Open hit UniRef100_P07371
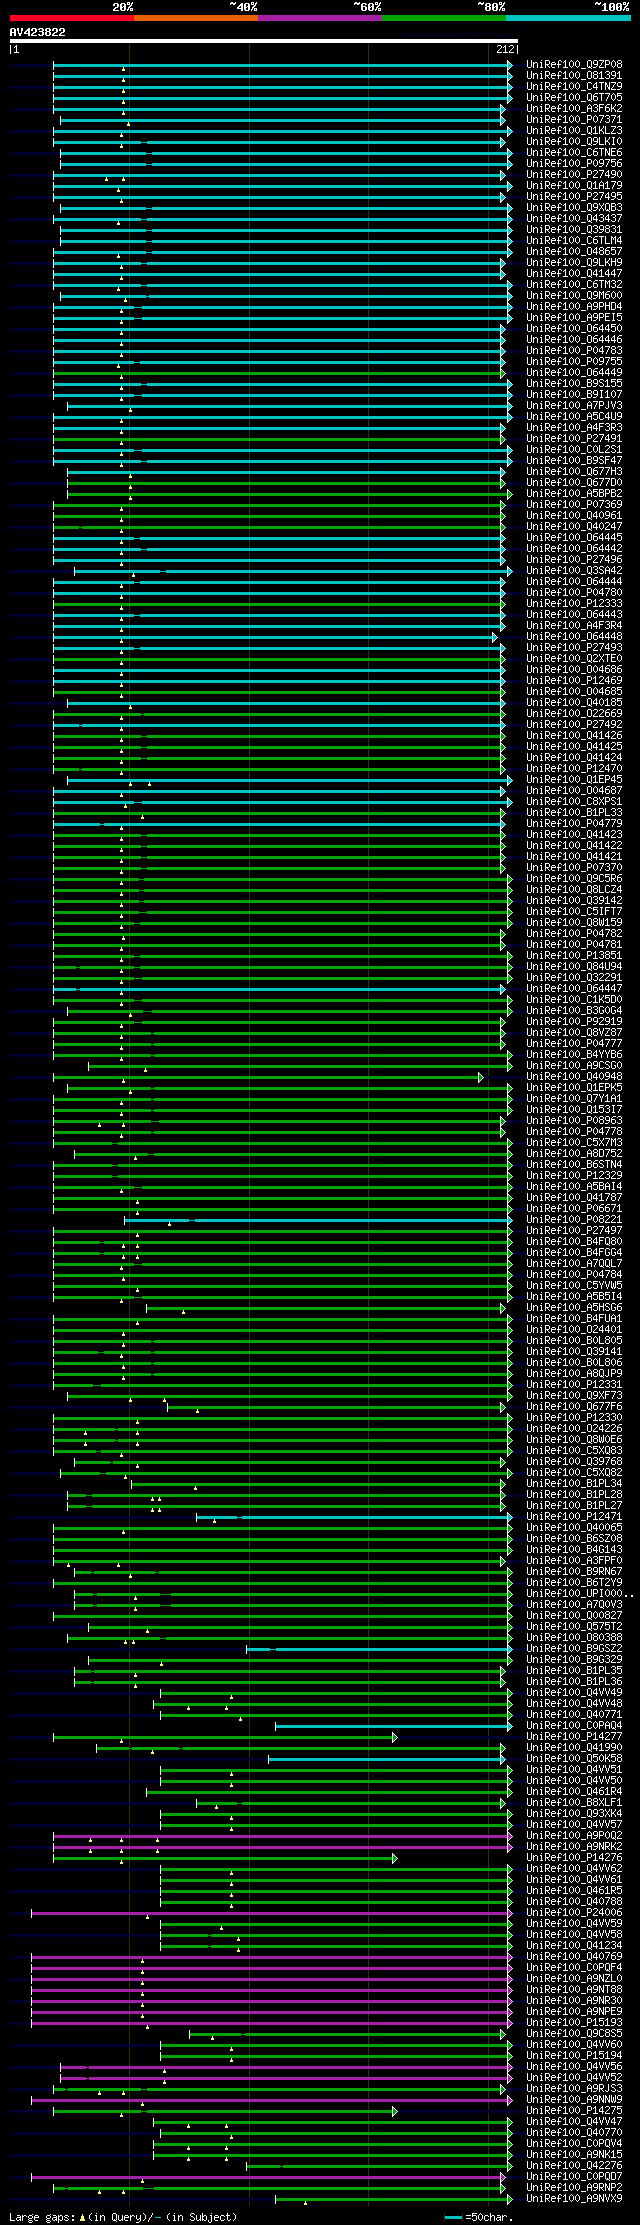 (574, 120)
